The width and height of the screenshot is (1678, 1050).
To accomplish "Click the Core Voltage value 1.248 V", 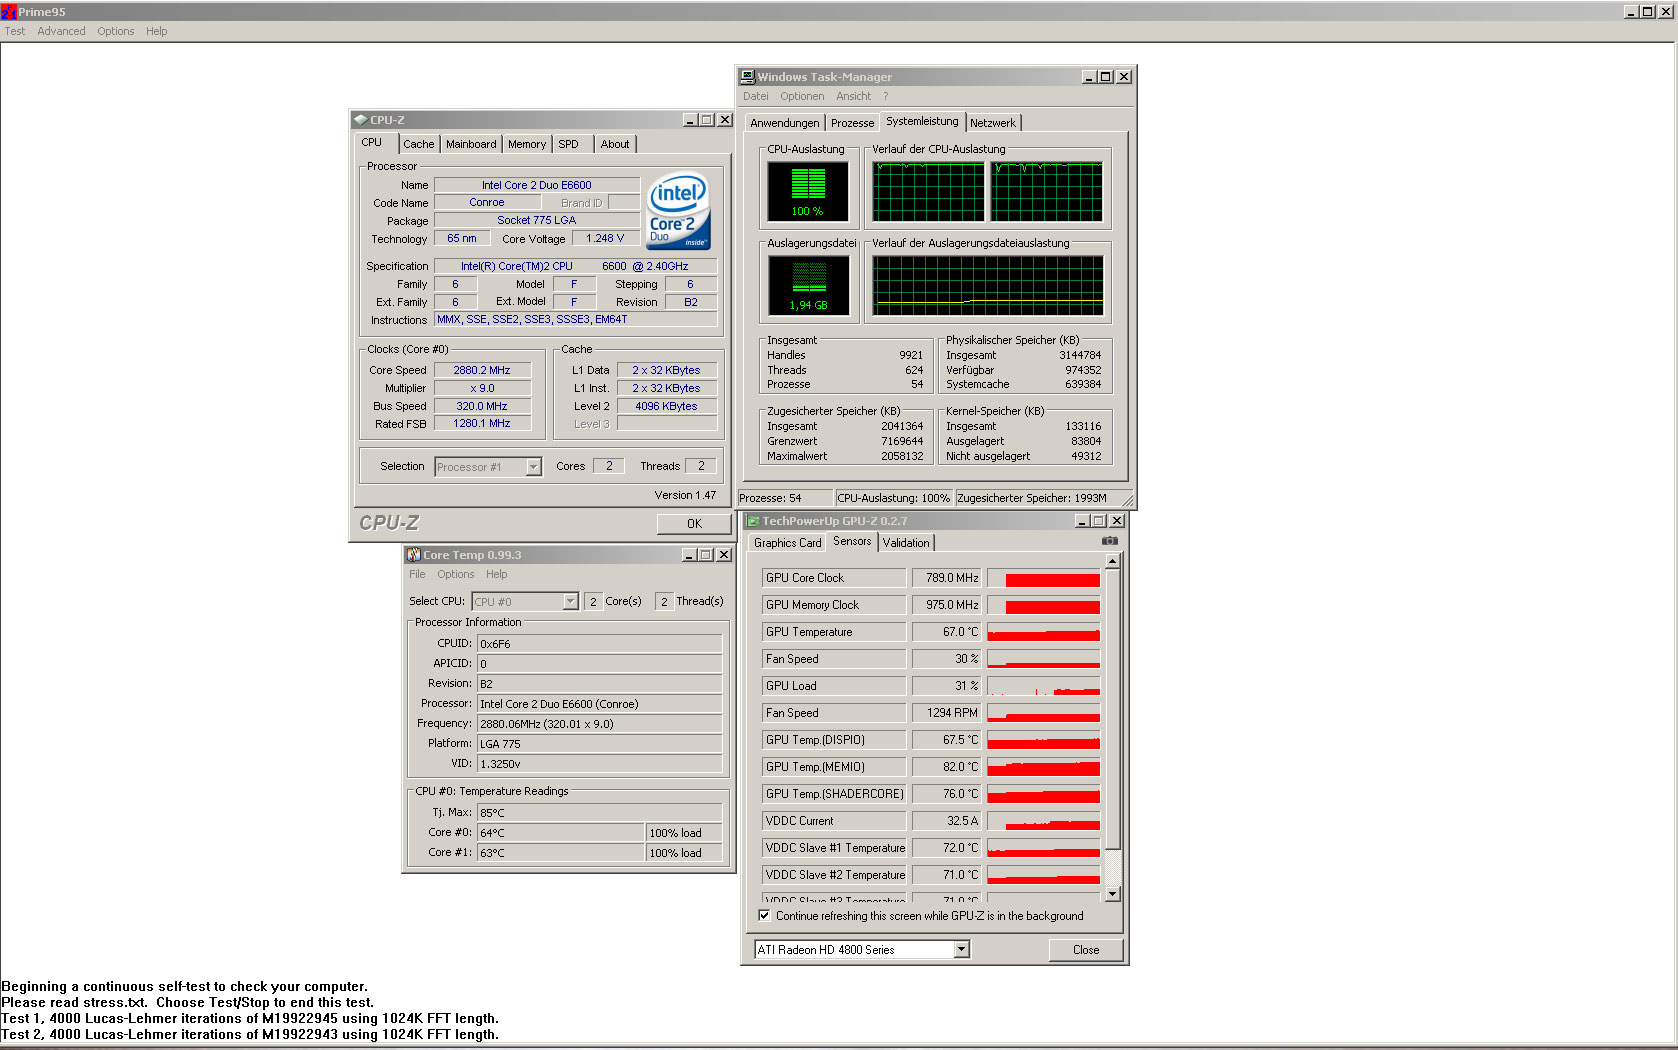I will pyautogui.click(x=605, y=239).
